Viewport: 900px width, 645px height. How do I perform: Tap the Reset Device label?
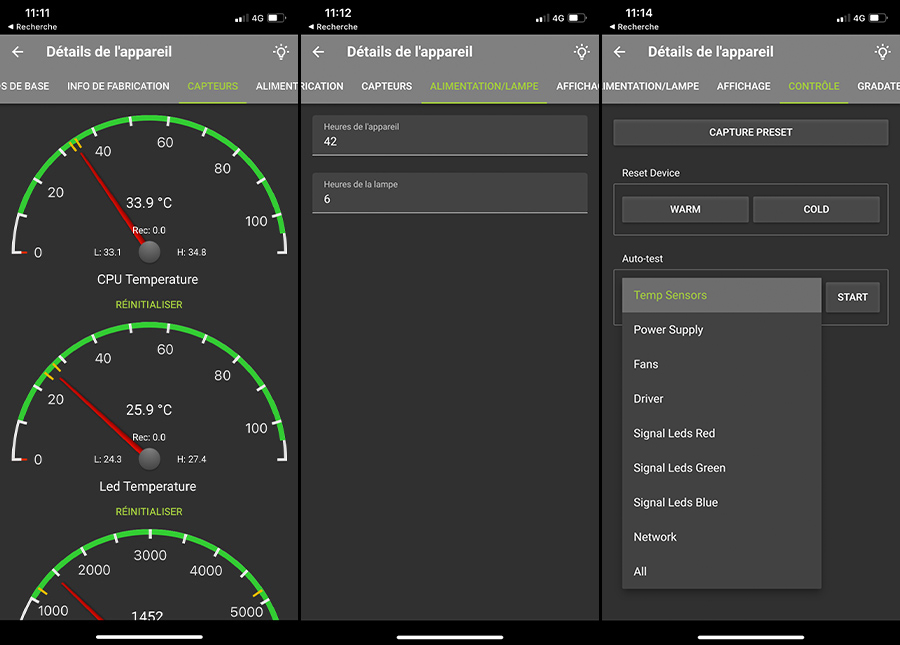(651, 173)
